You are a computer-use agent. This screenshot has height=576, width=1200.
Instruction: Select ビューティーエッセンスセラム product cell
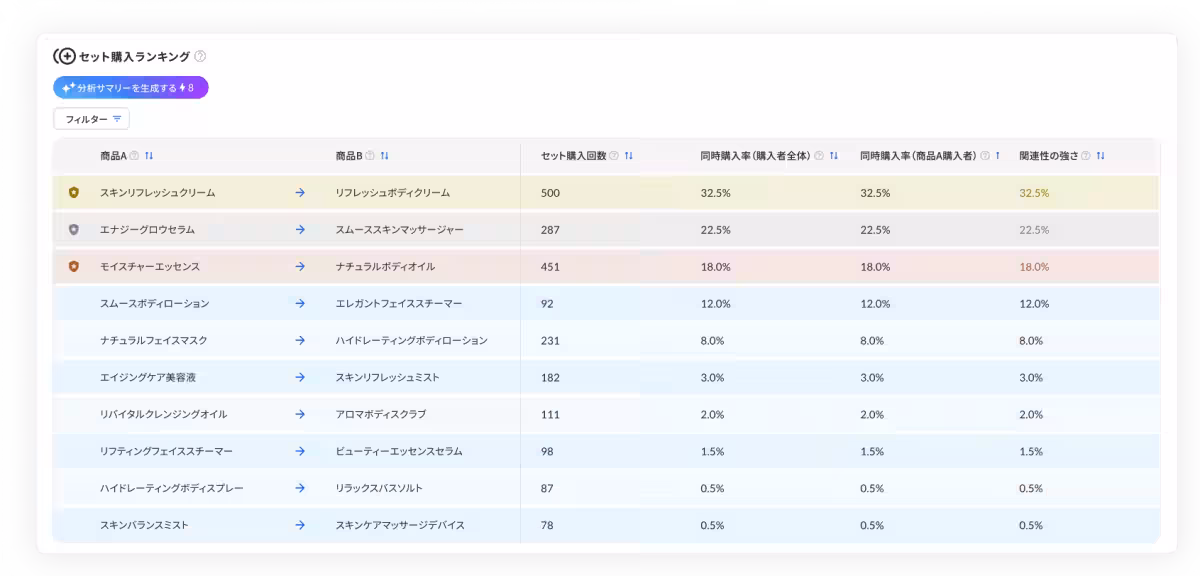399,451
